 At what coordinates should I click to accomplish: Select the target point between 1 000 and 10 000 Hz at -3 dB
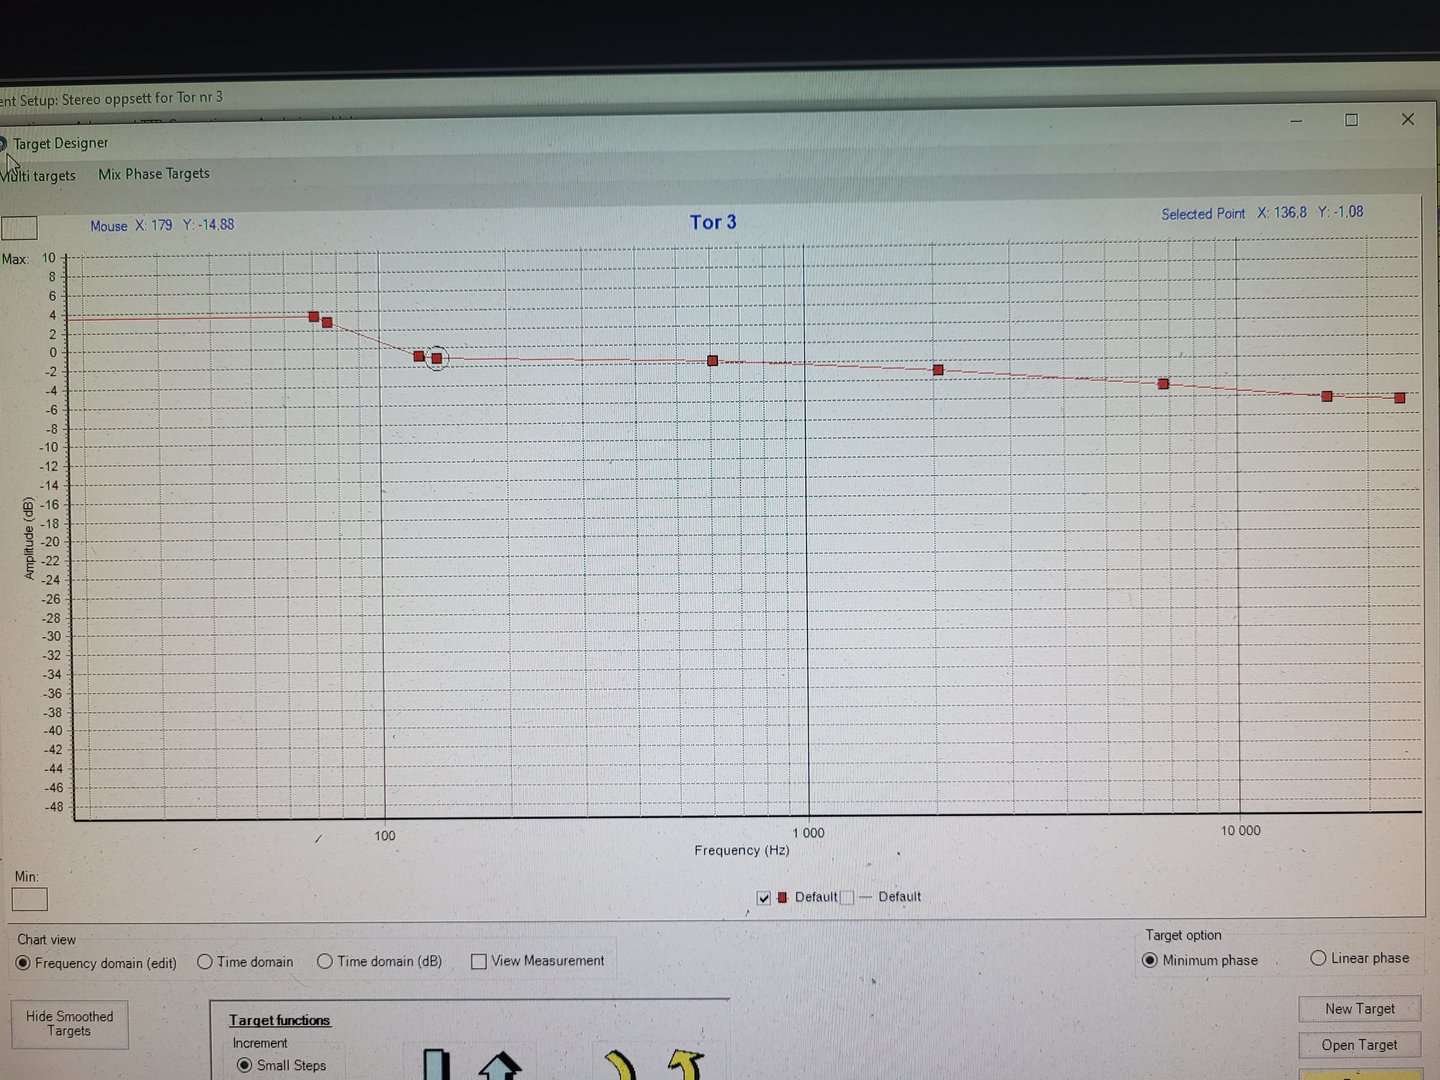point(1163,384)
